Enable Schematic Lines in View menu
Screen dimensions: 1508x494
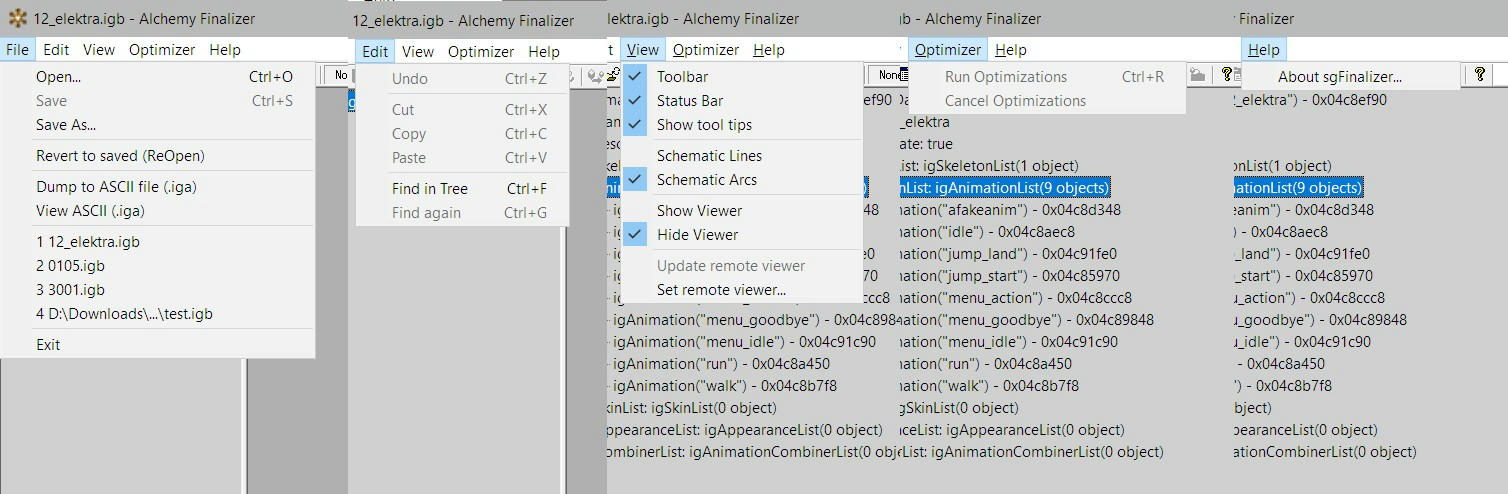[x=741, y=156]
